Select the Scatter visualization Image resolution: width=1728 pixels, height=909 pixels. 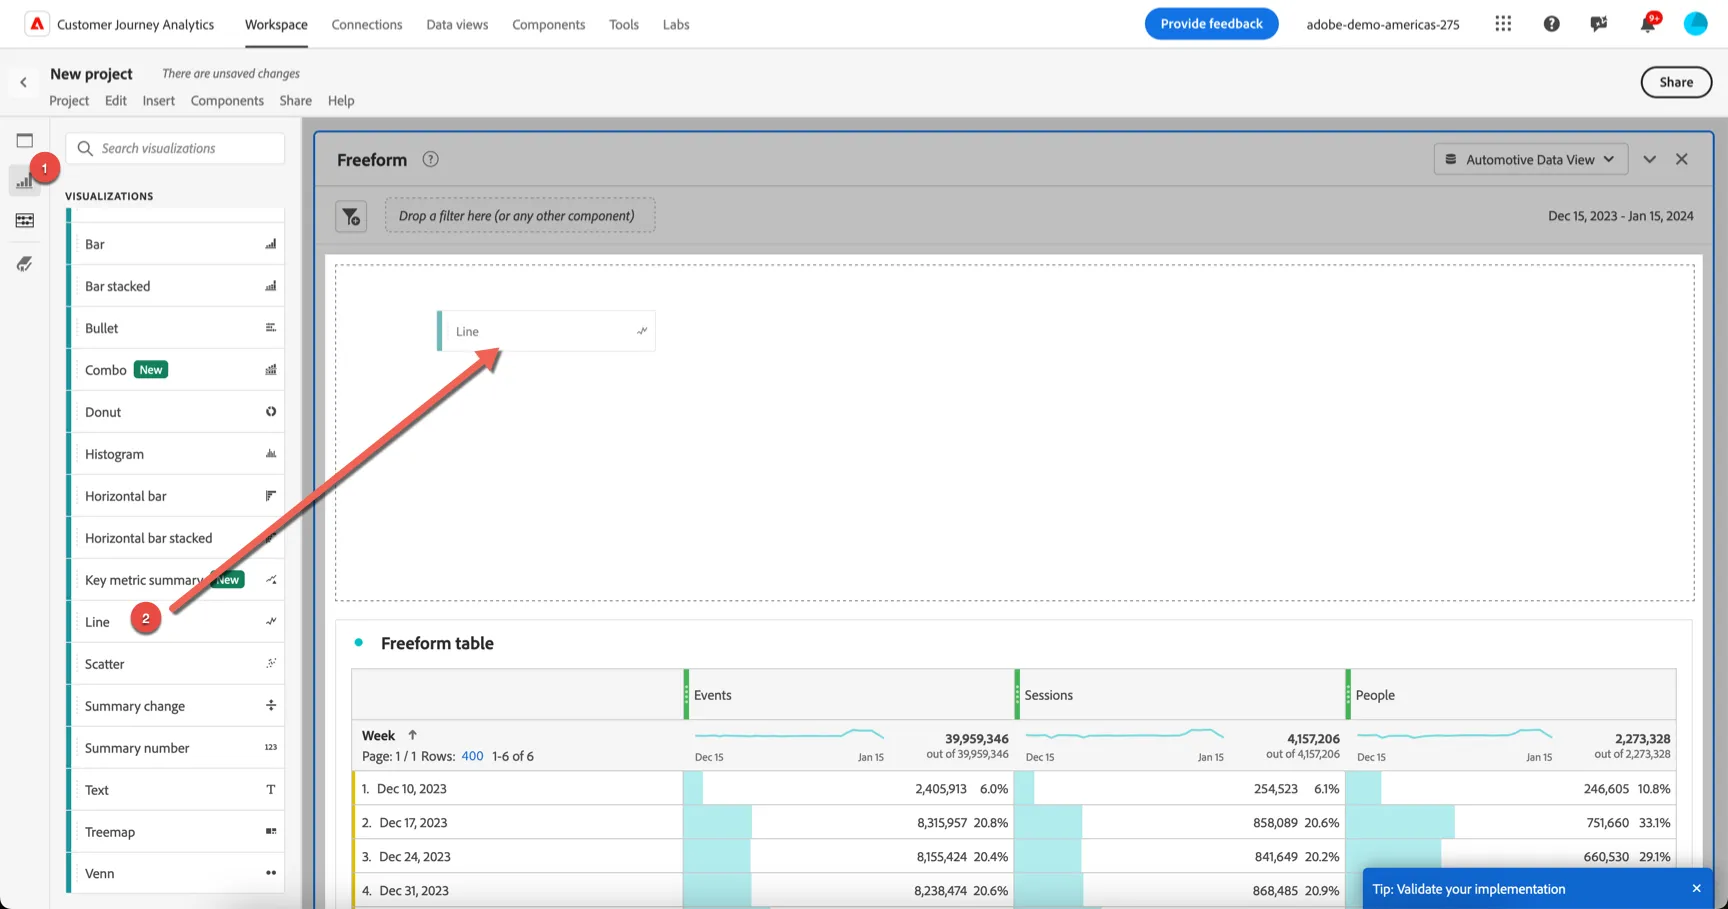(176, 664)
